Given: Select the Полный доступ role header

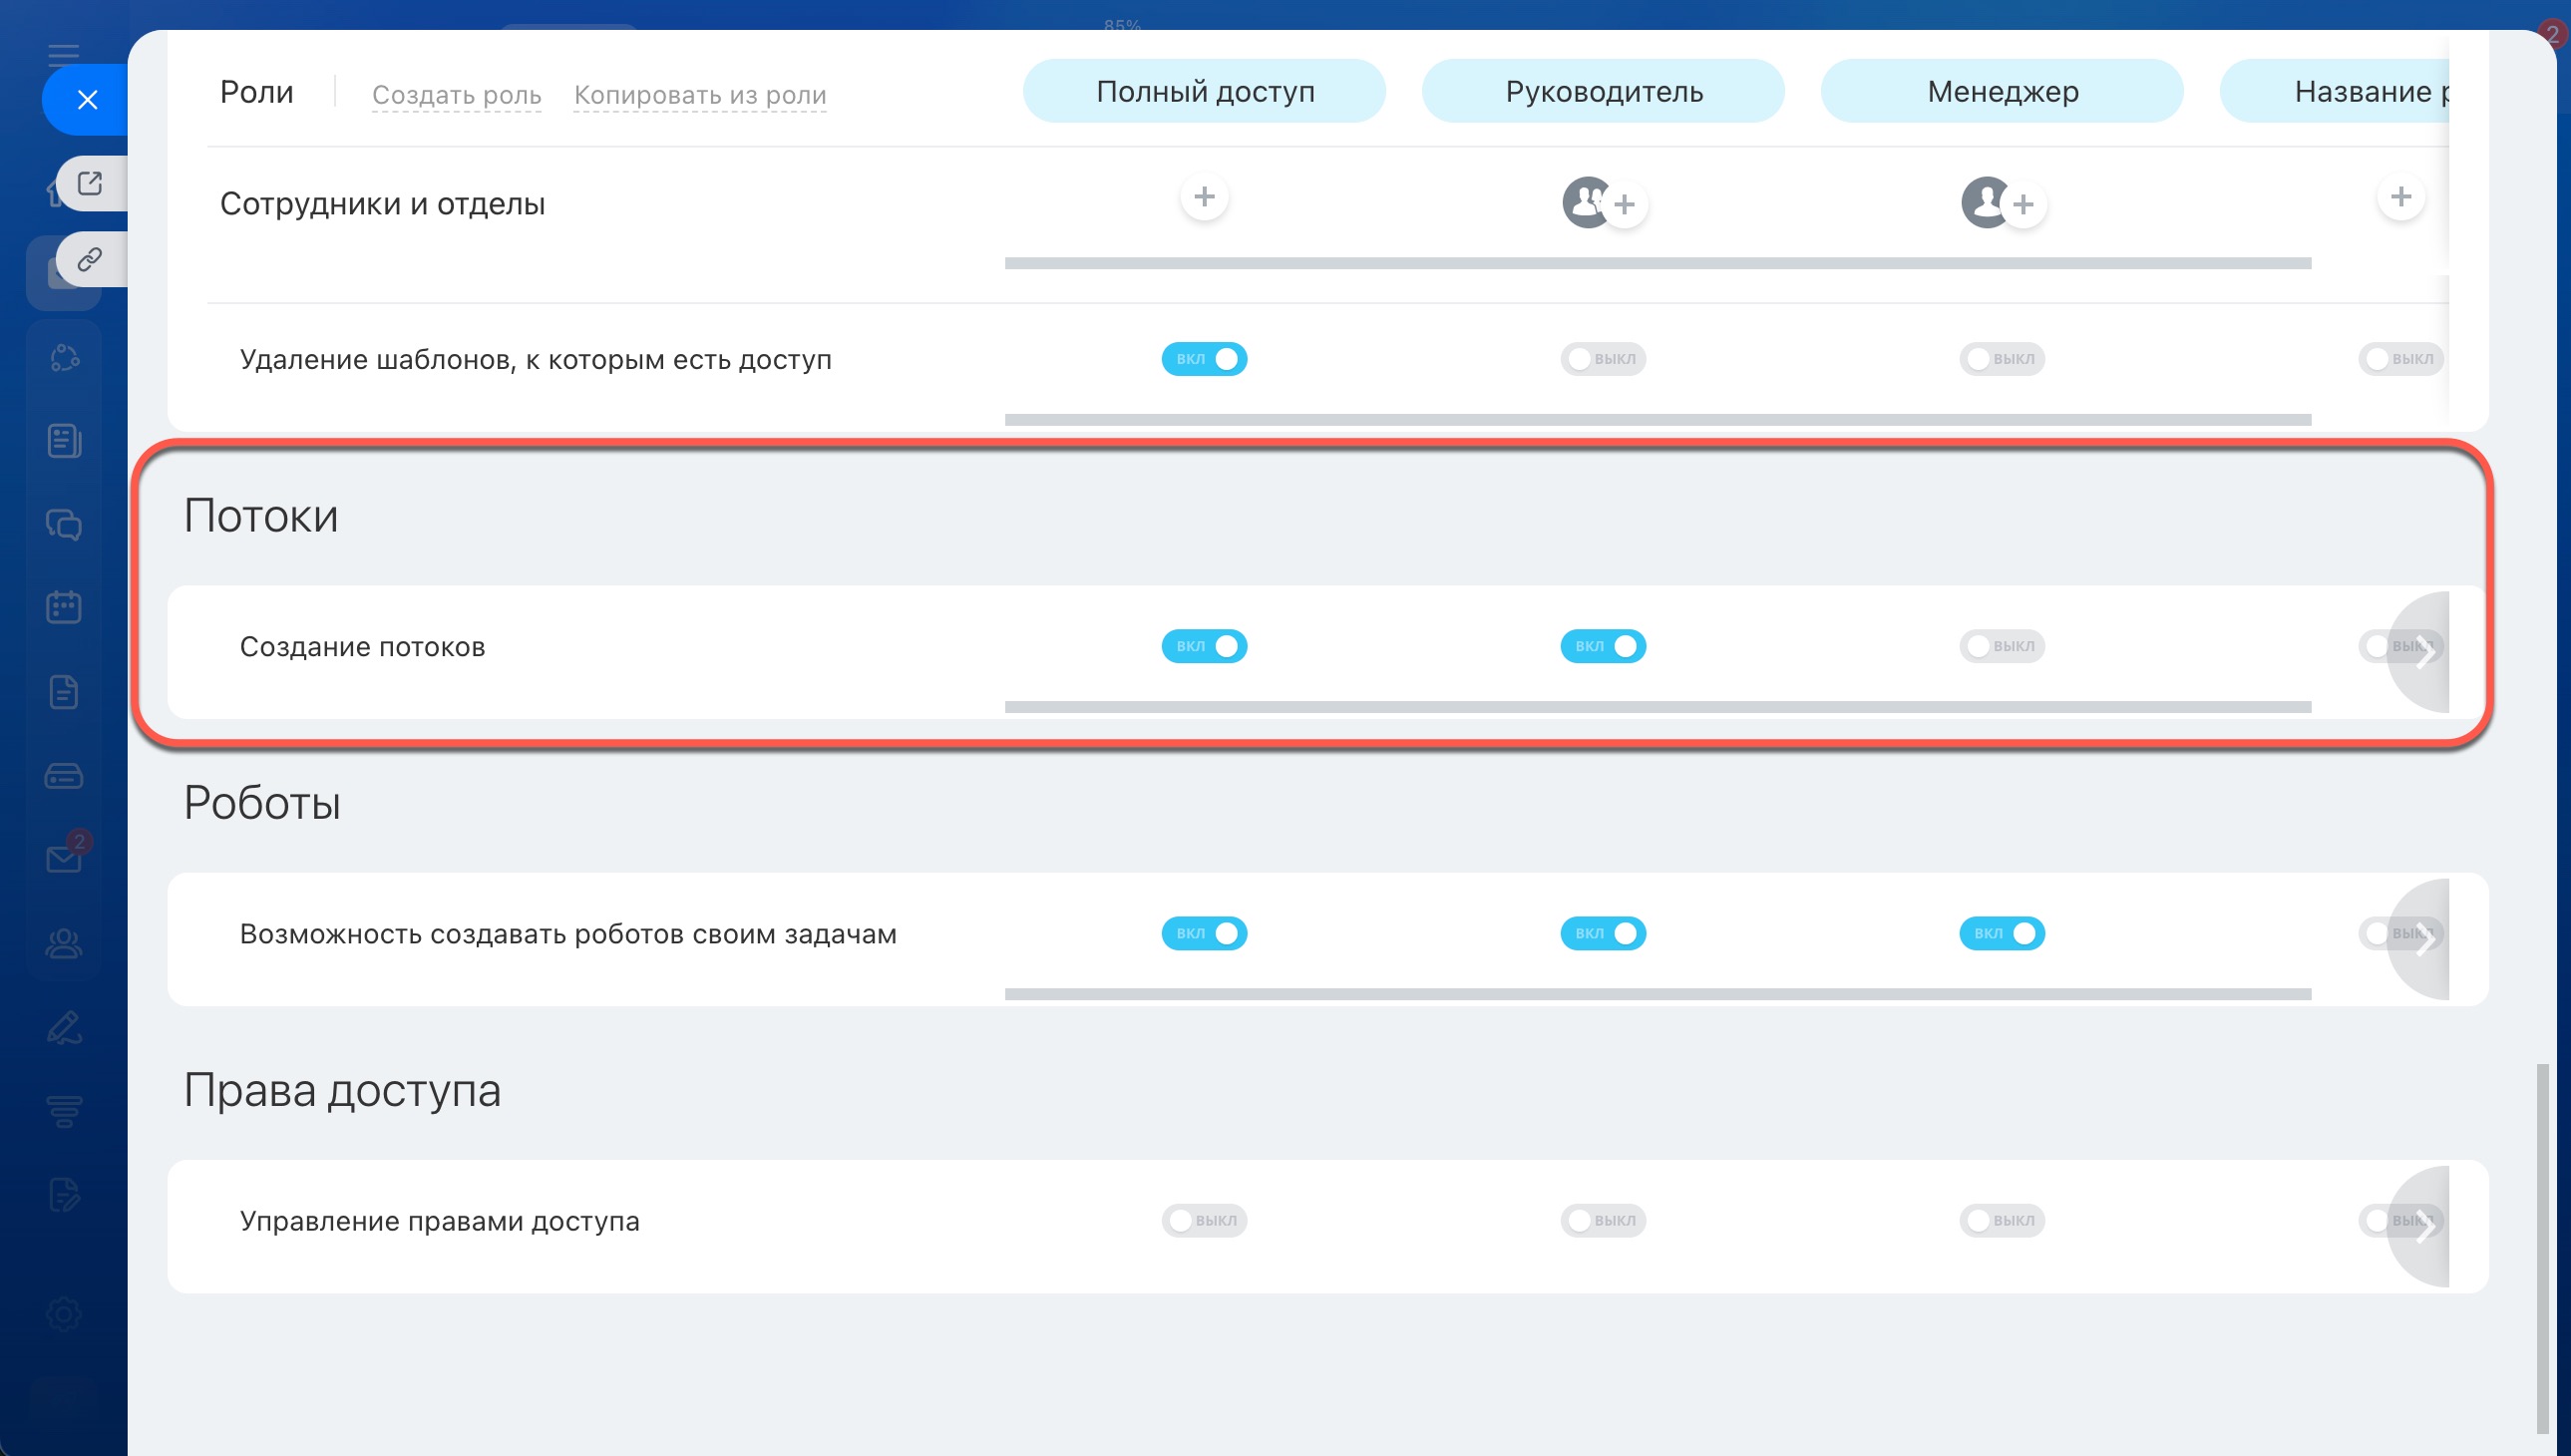Looking at the screenshot, I should [x=1204, y=91].
